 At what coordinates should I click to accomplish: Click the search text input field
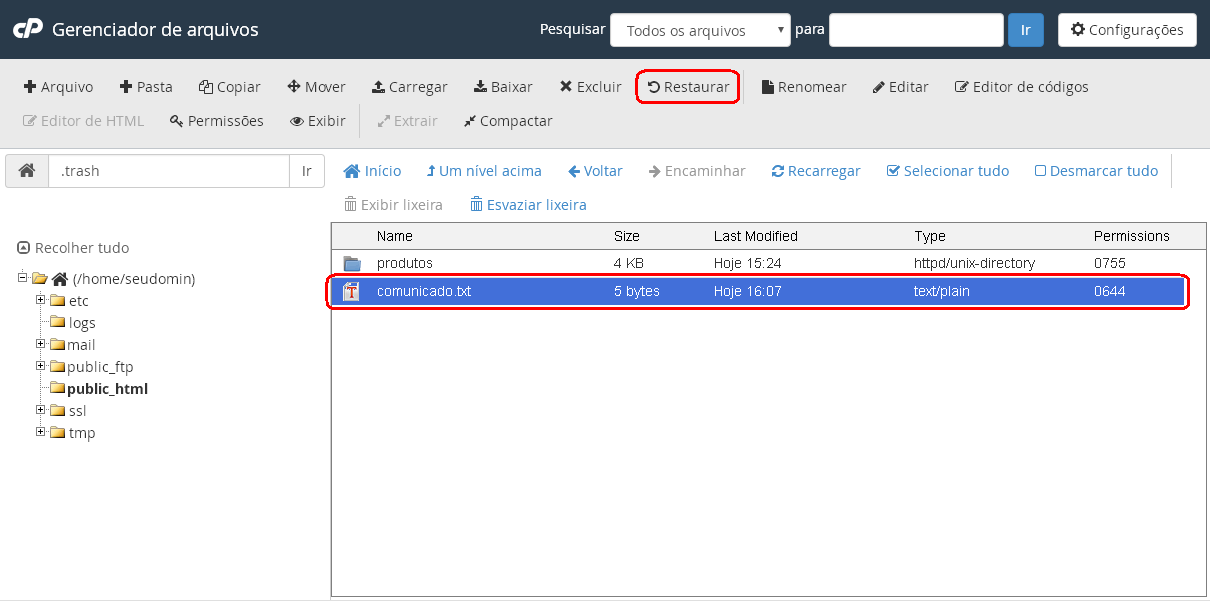[915, 30]
